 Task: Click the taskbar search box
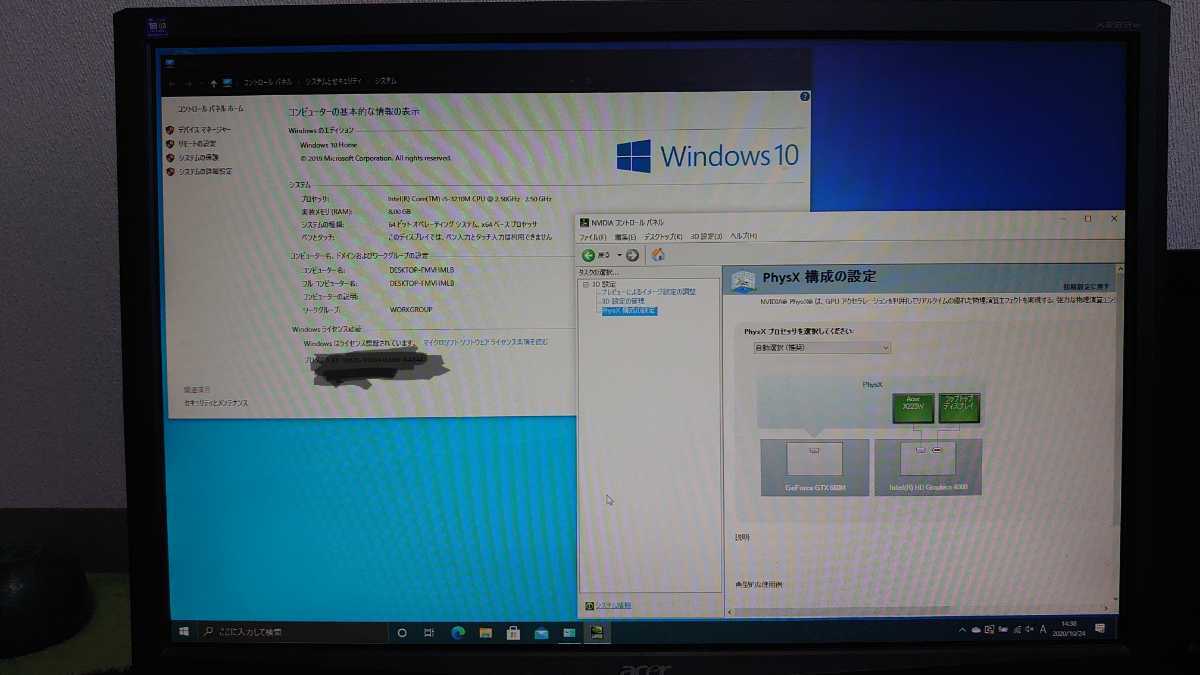click(x=292, y=632)
